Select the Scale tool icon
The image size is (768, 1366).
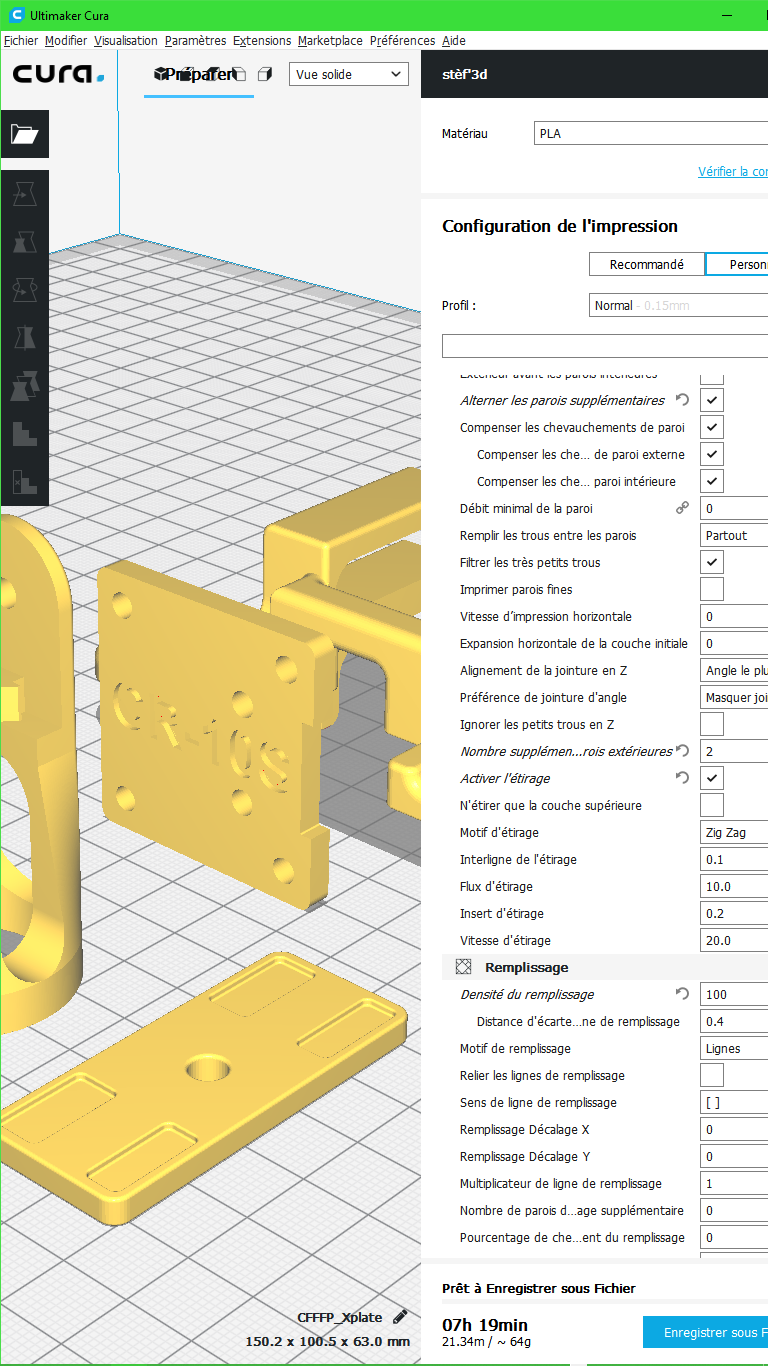click(24, 241)
